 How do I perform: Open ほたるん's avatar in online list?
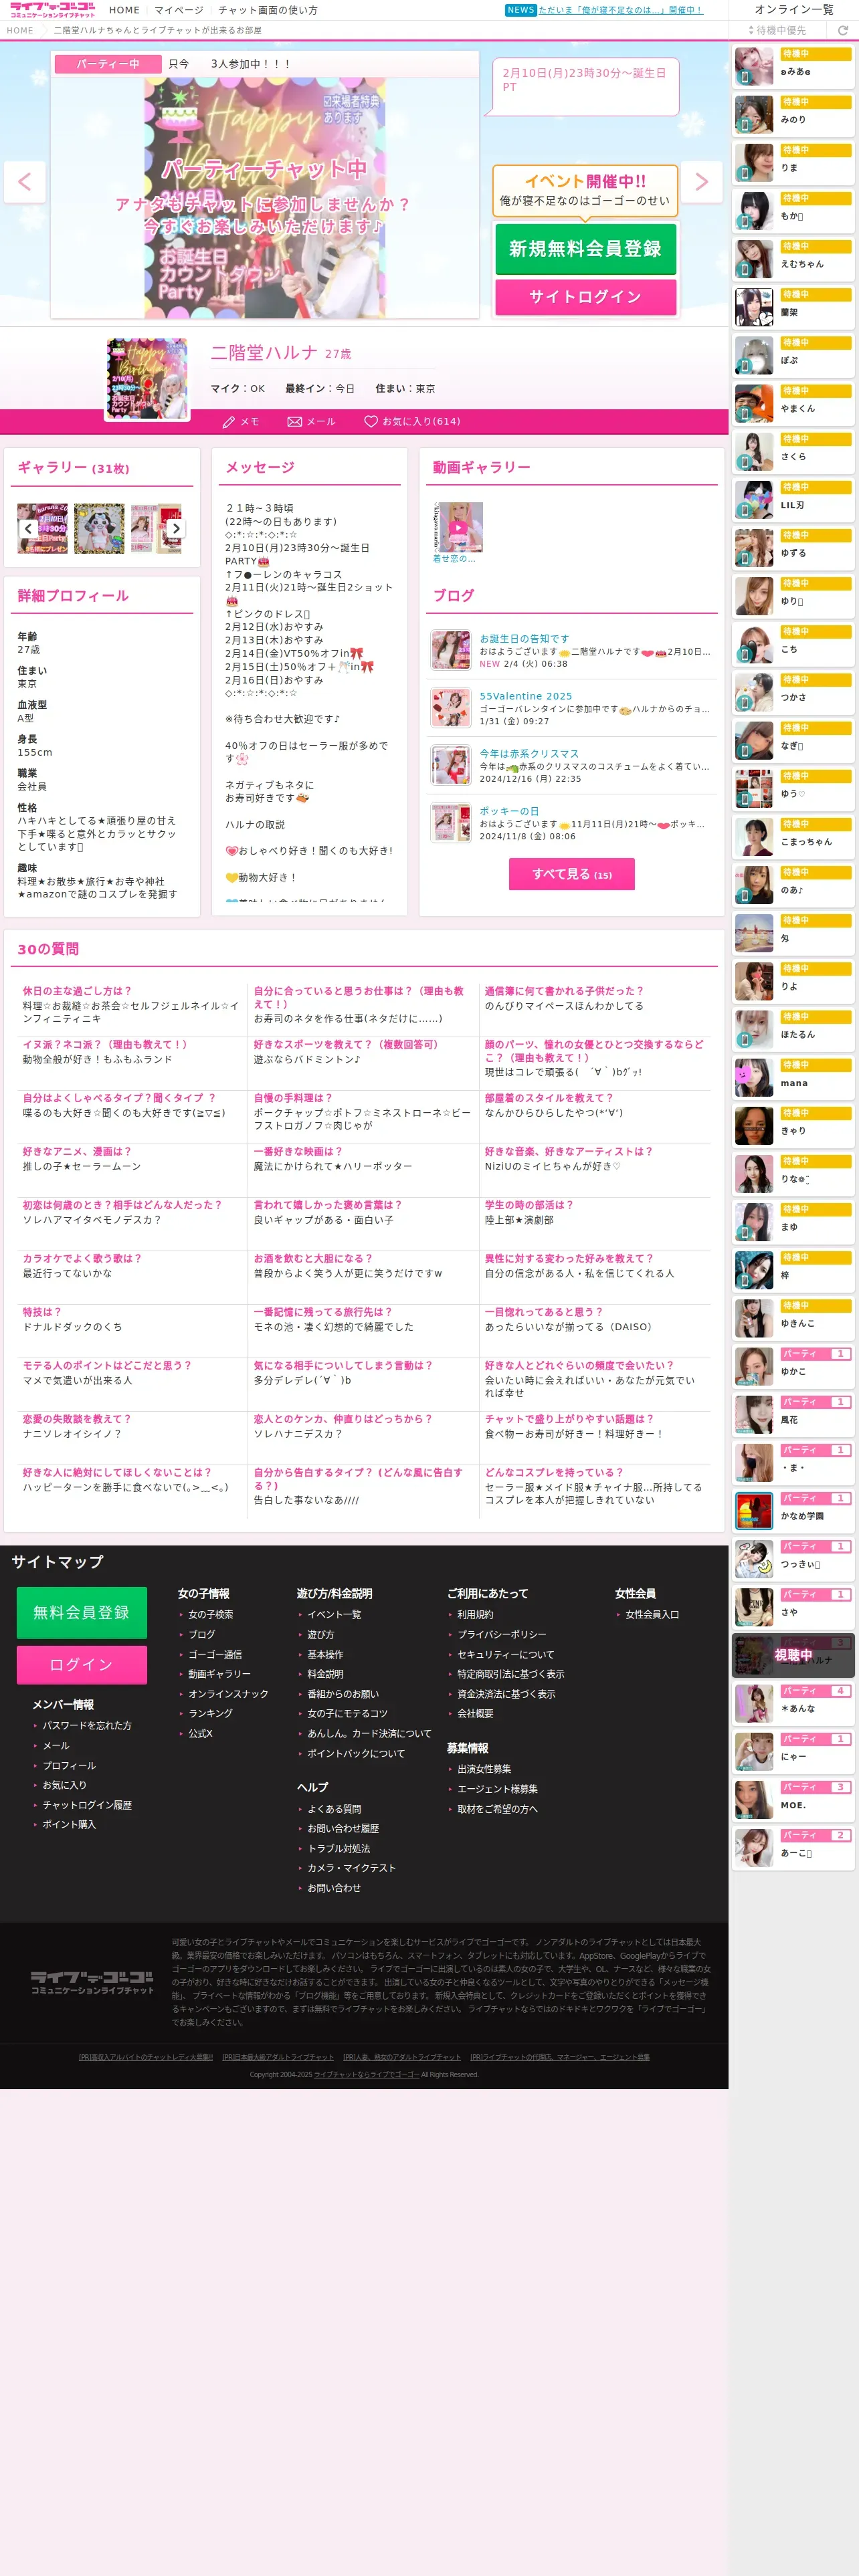click(x=754, y=1030)
